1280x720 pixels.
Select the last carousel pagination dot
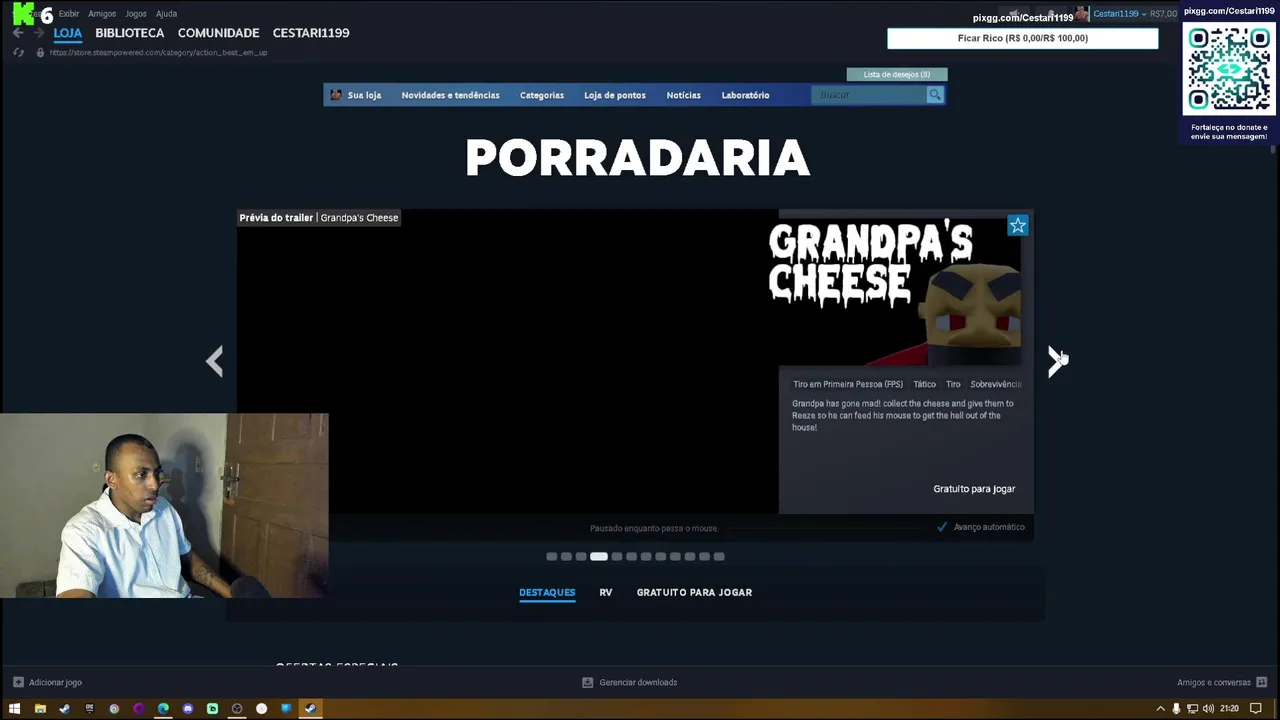pyautogui.click(x=719, y=556)
